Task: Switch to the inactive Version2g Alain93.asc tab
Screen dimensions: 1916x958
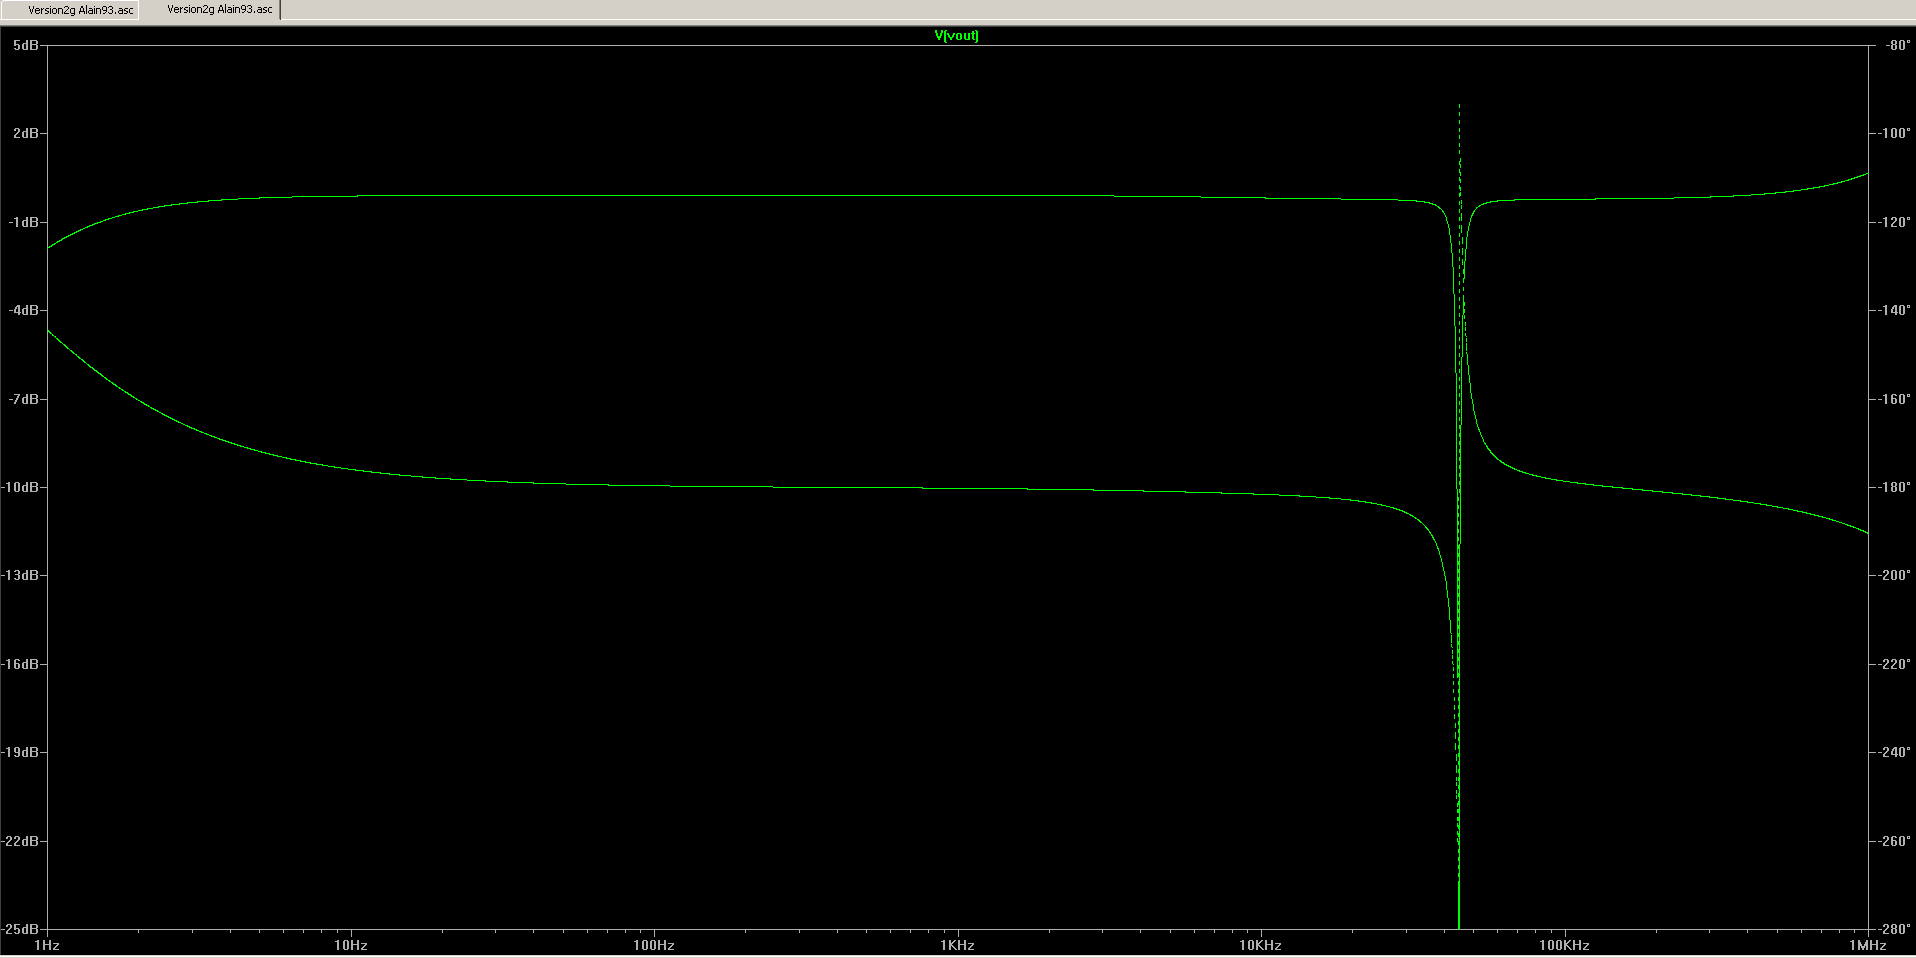Action: click(70, 10)
